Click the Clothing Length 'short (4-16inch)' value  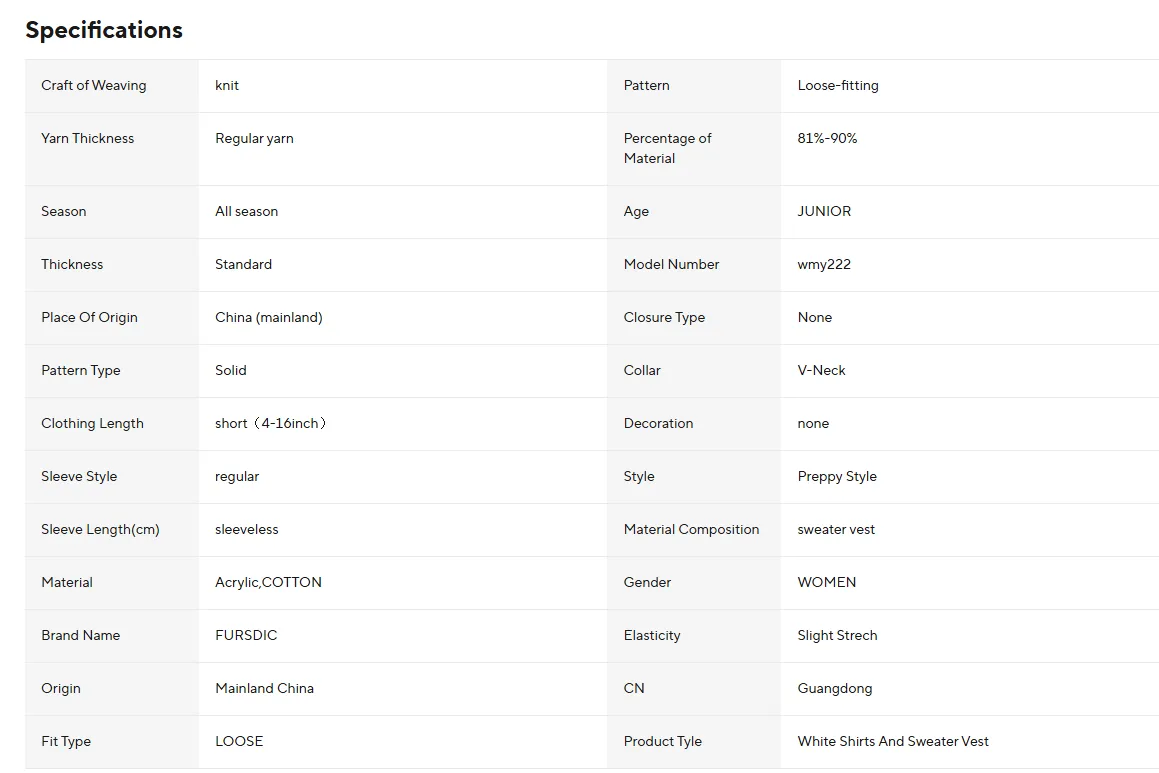click(271, 423)
